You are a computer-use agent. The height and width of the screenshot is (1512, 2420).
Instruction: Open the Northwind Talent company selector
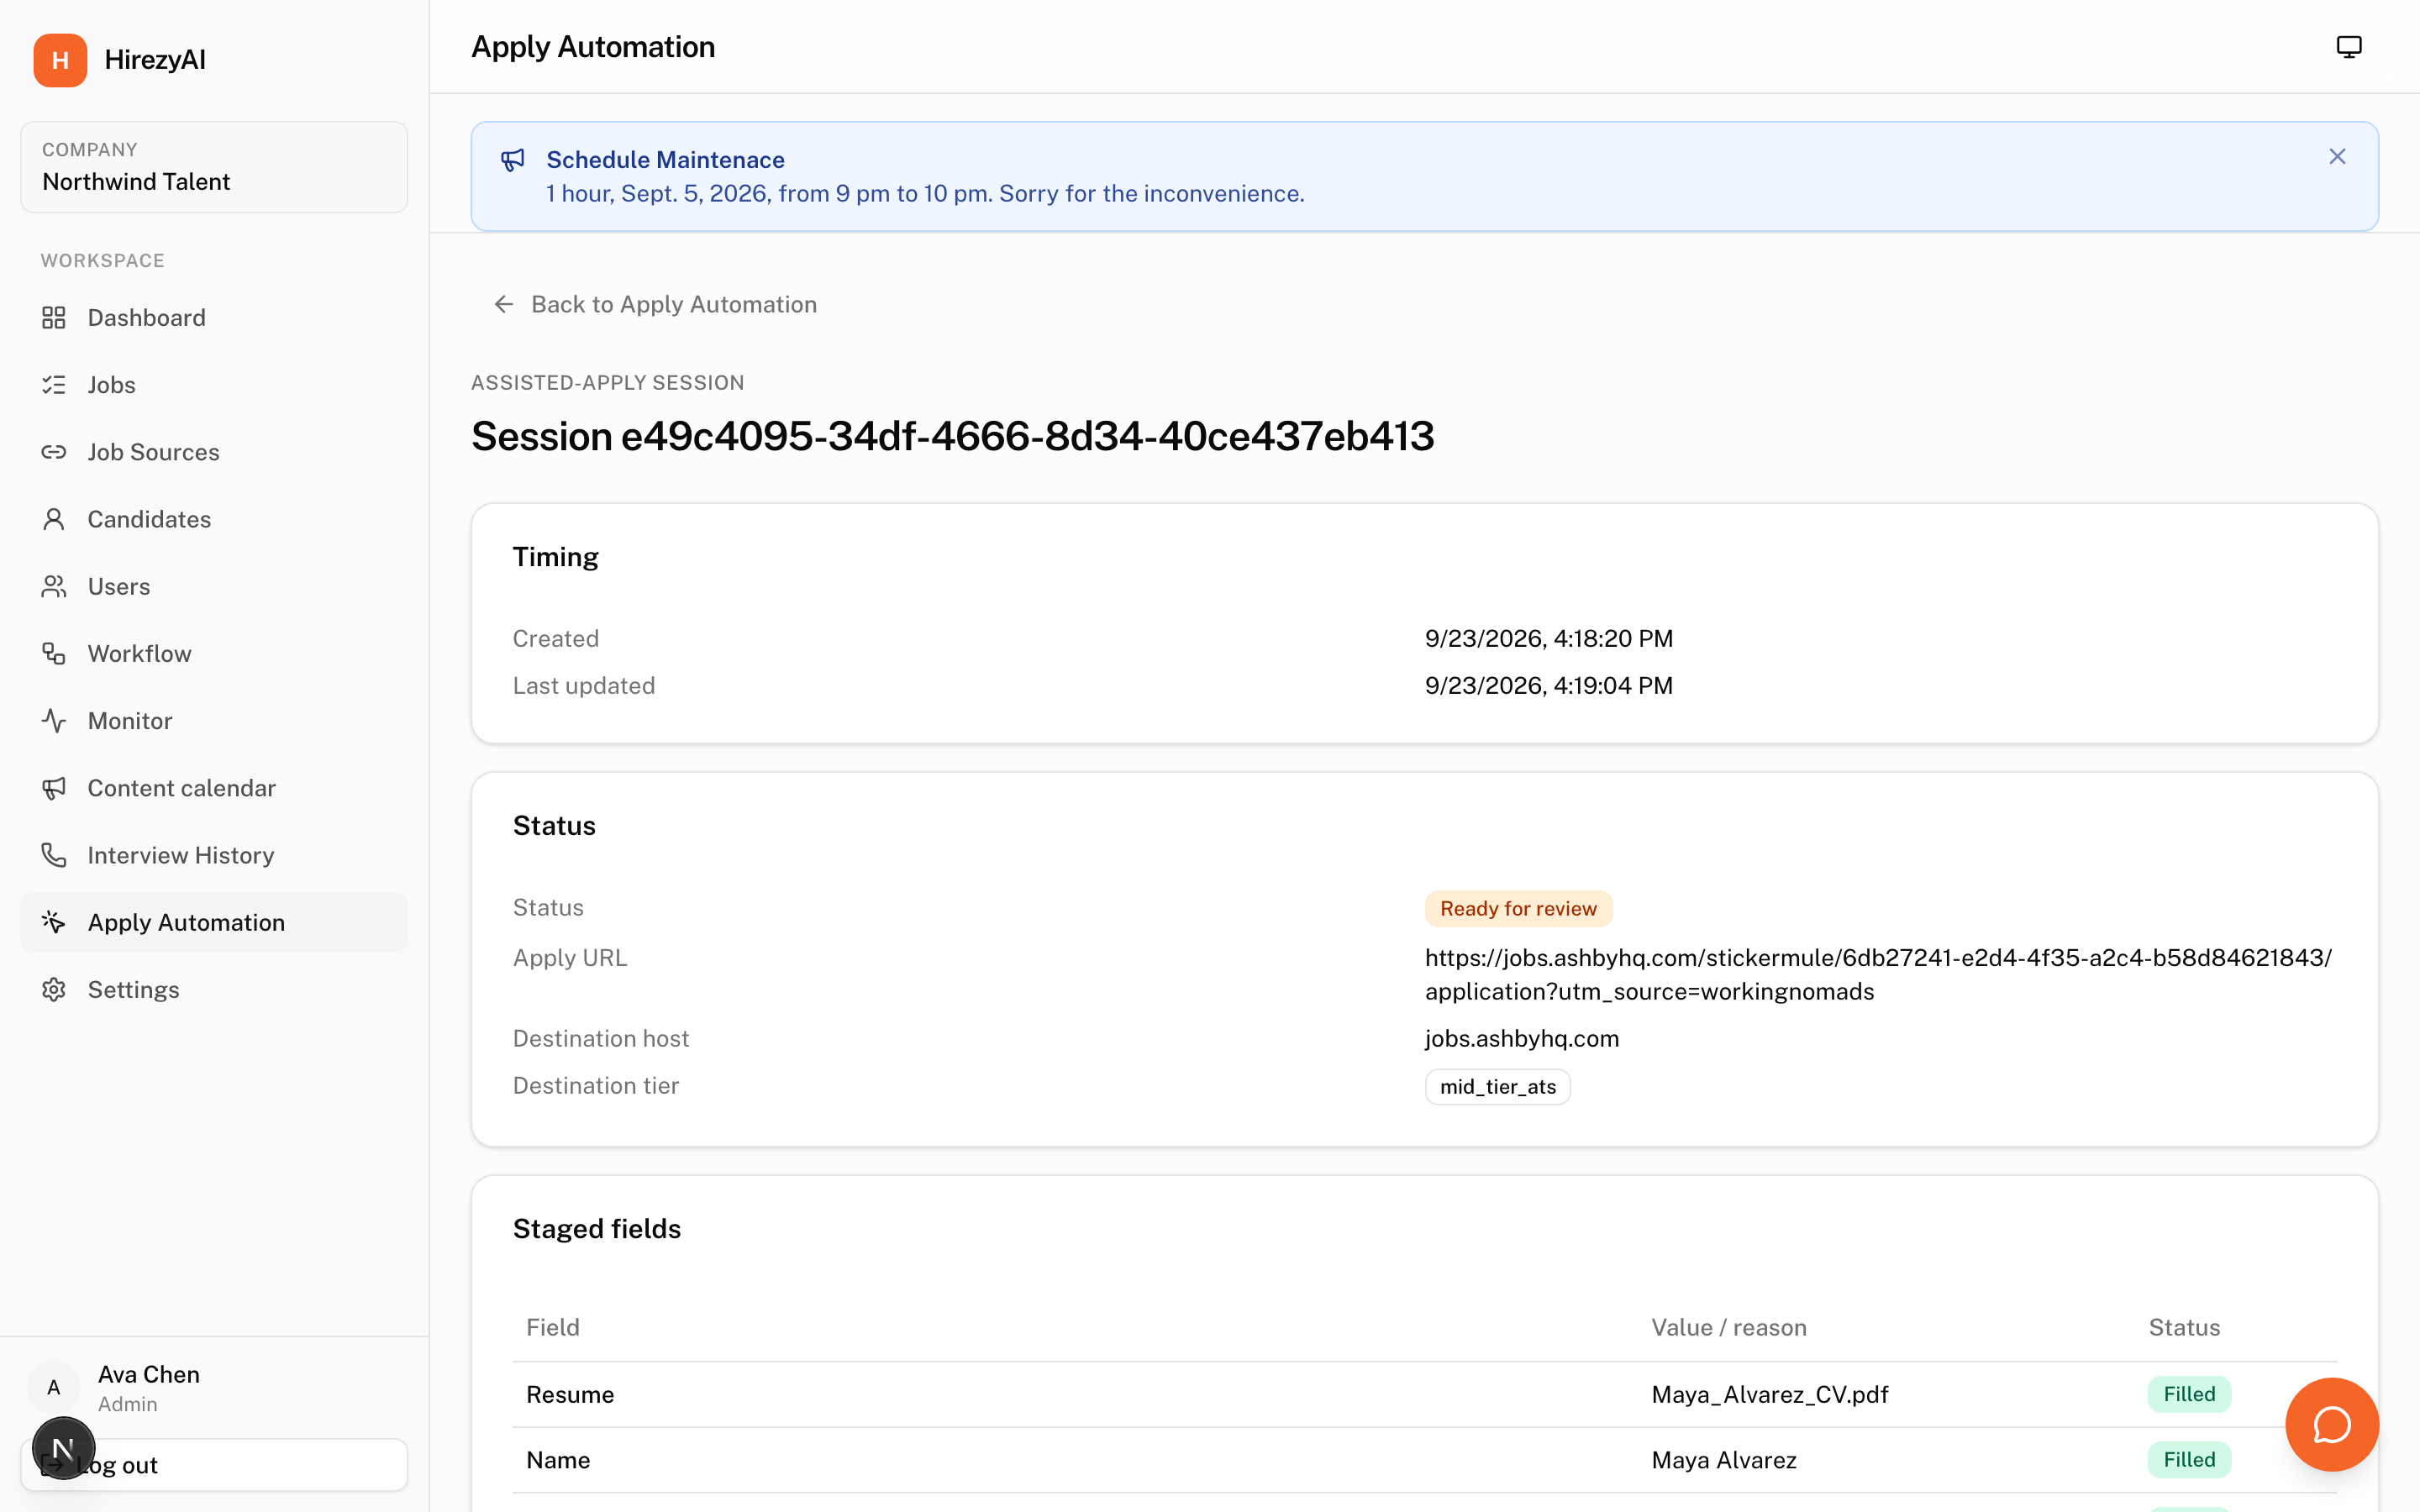coord(214,167)
